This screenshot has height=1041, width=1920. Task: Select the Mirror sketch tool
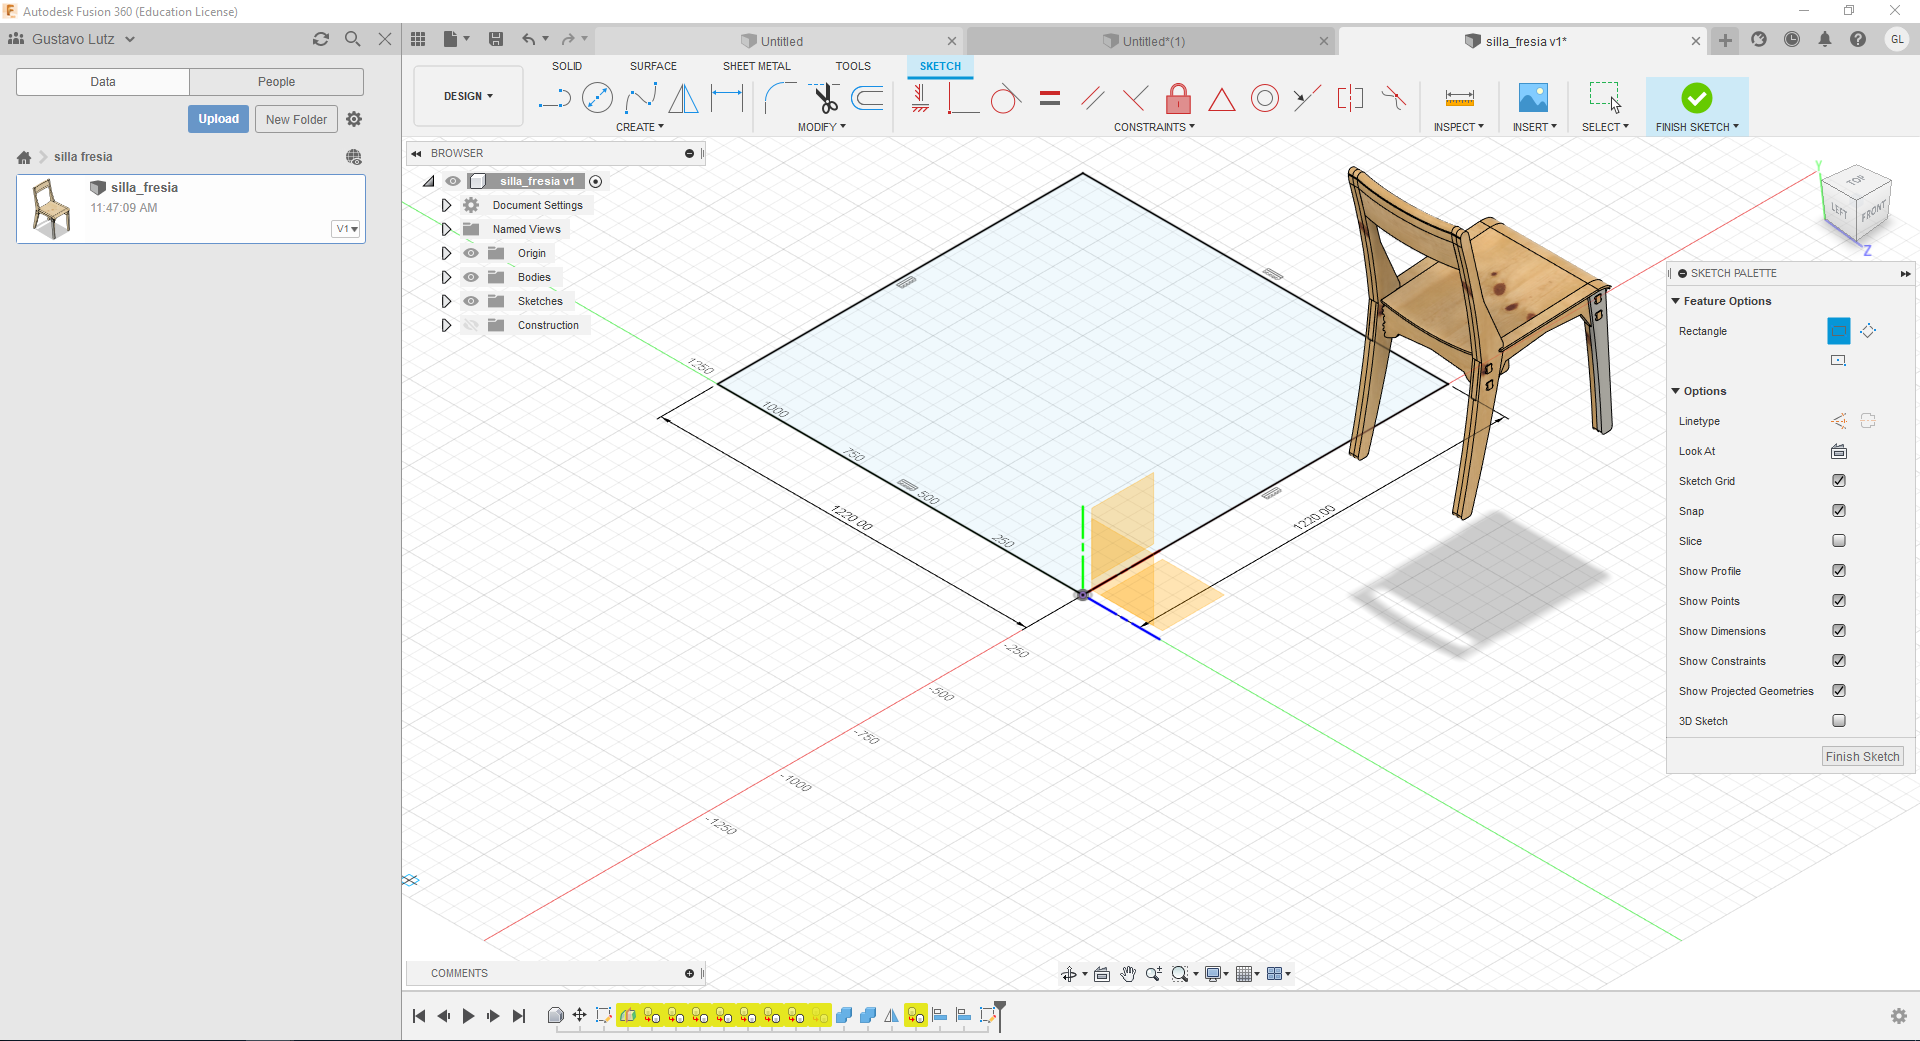684,98
